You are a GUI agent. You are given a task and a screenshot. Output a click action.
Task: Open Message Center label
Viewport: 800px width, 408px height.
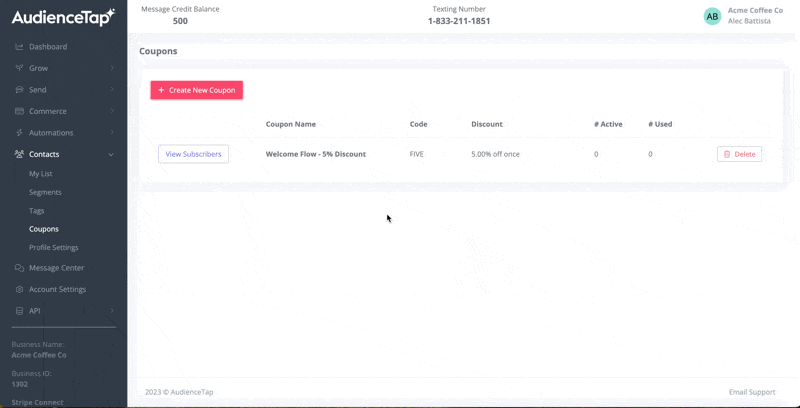click(57, 268)
